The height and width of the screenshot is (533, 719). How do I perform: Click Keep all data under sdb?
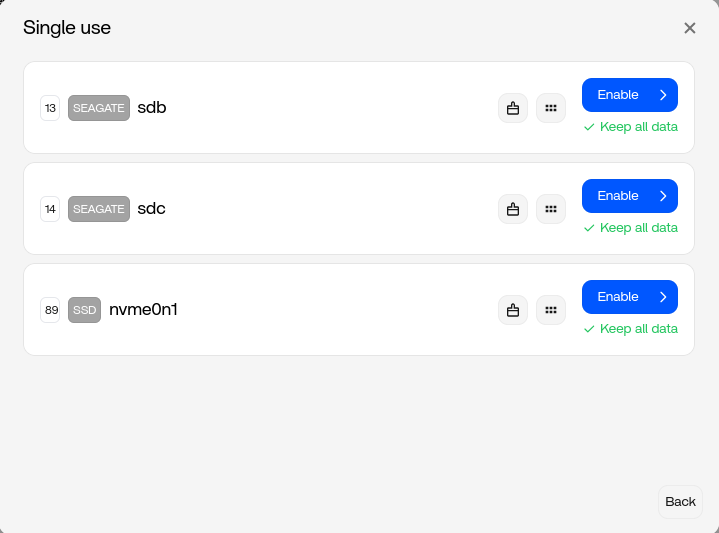tap(631, 127)
